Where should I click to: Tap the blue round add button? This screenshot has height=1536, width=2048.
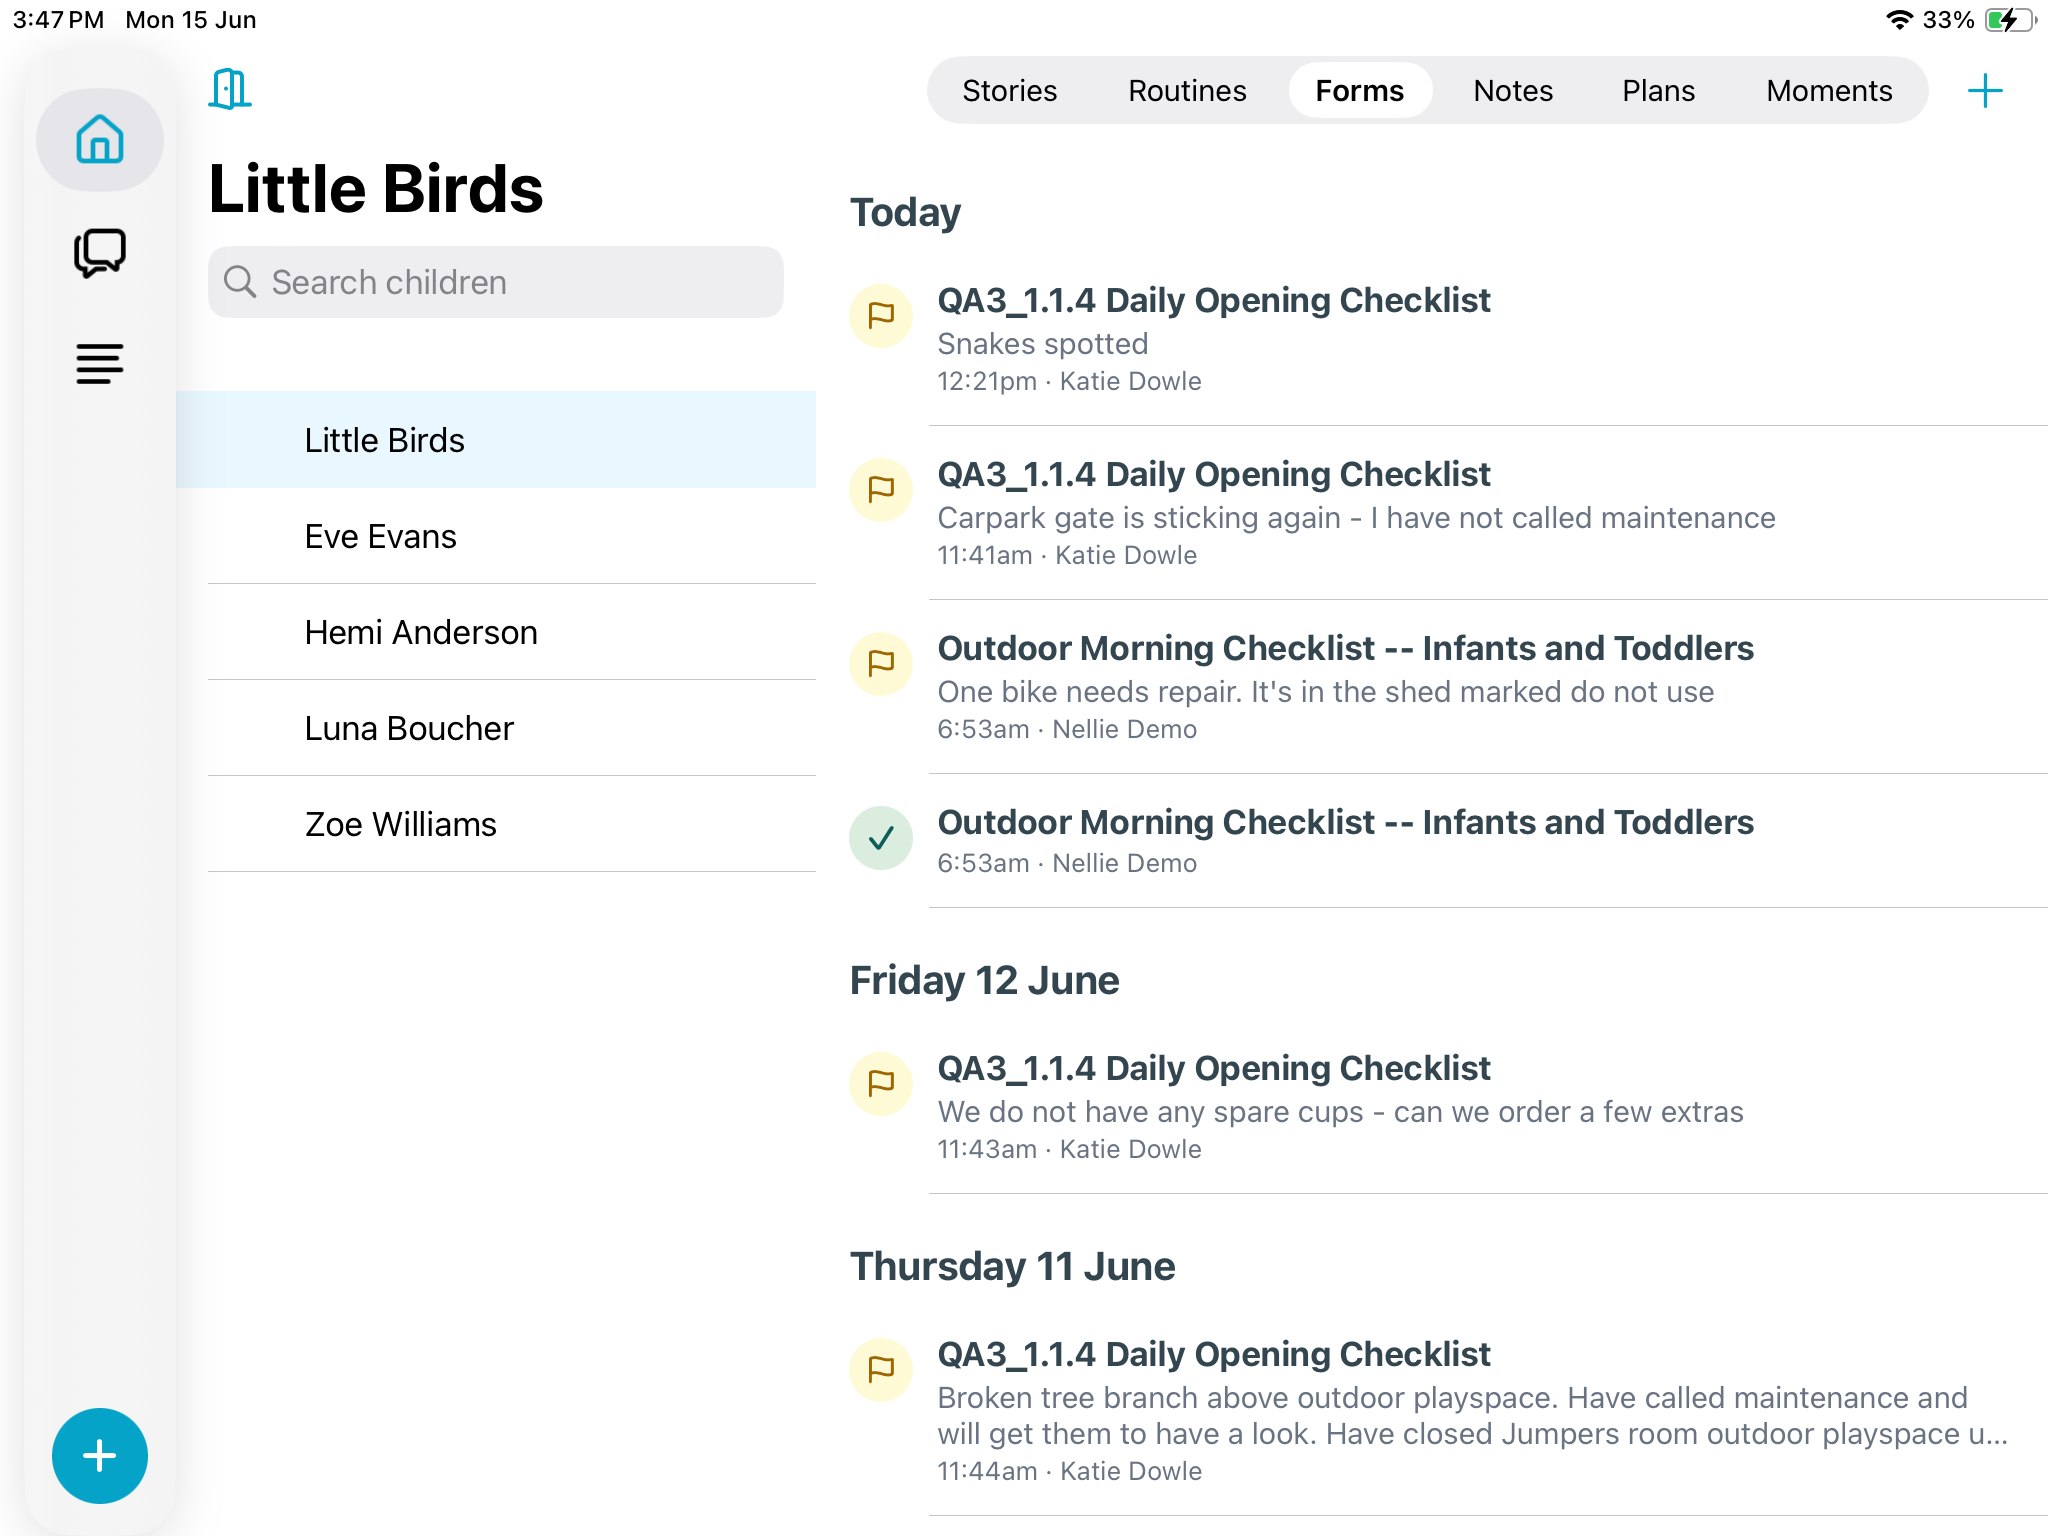click(100, 1455)
